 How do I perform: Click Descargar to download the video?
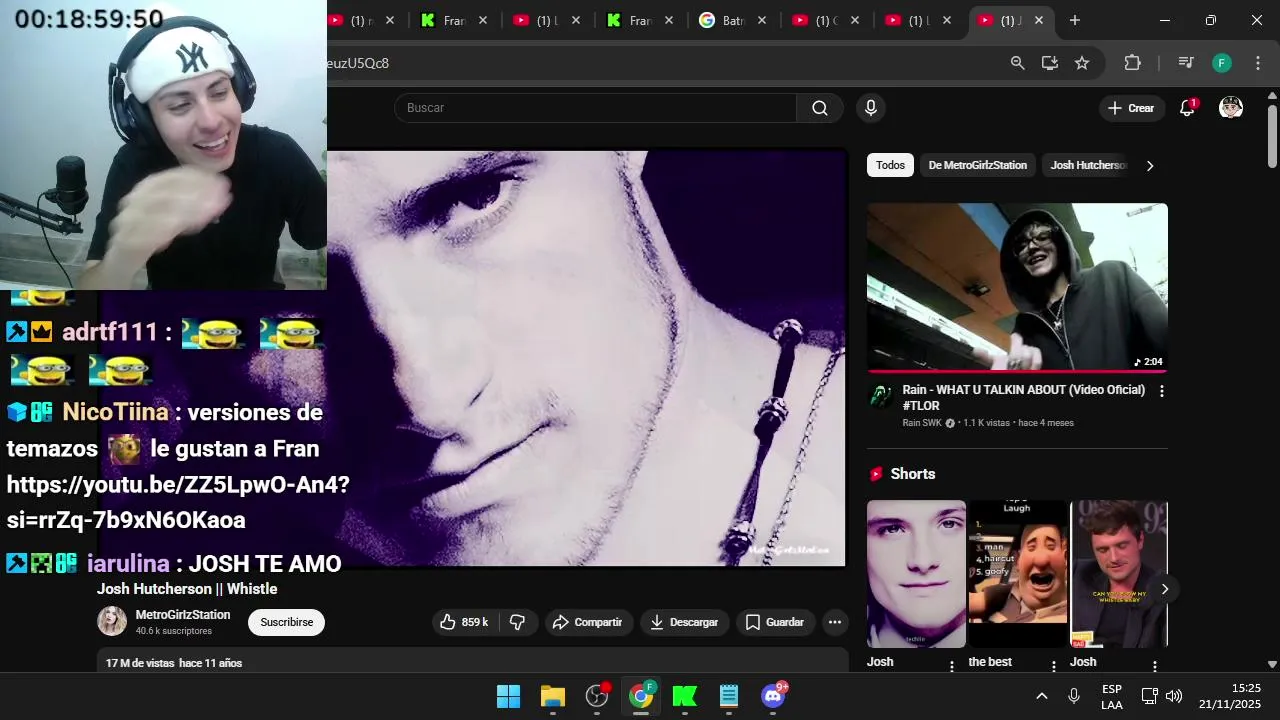[x=684, y=622]
